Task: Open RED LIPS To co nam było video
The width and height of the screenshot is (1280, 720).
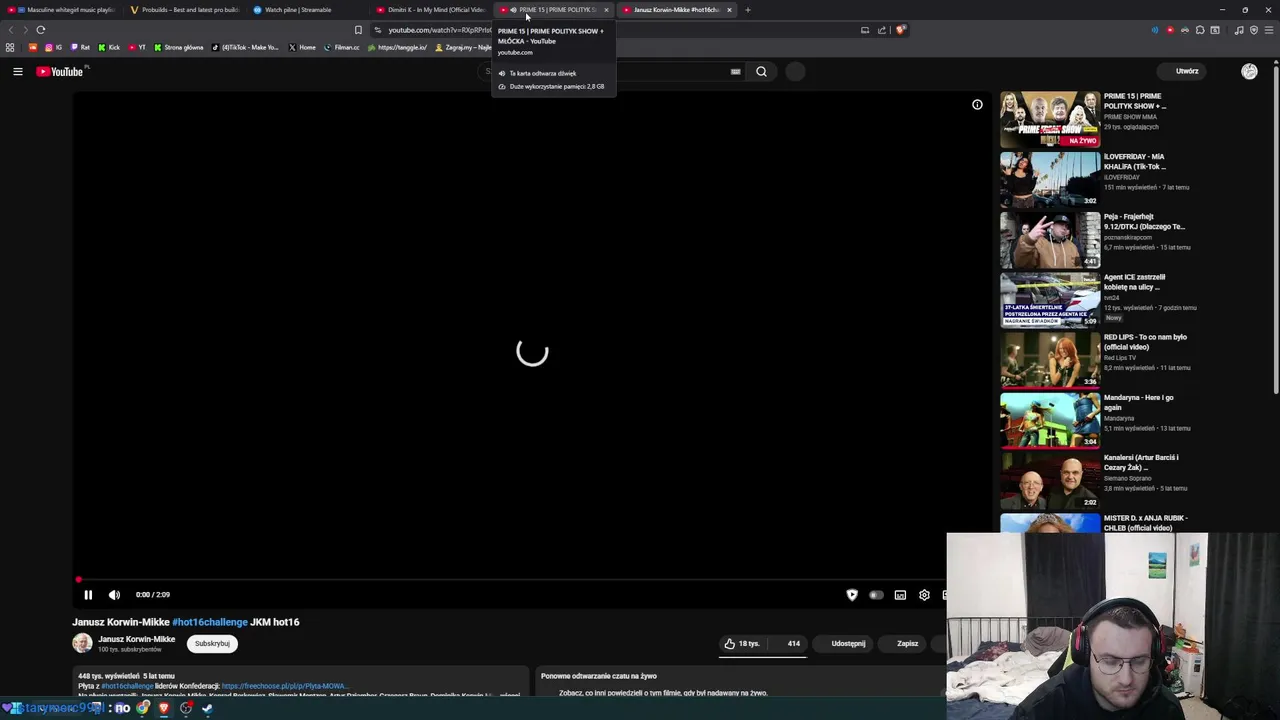Action: 1050,360
